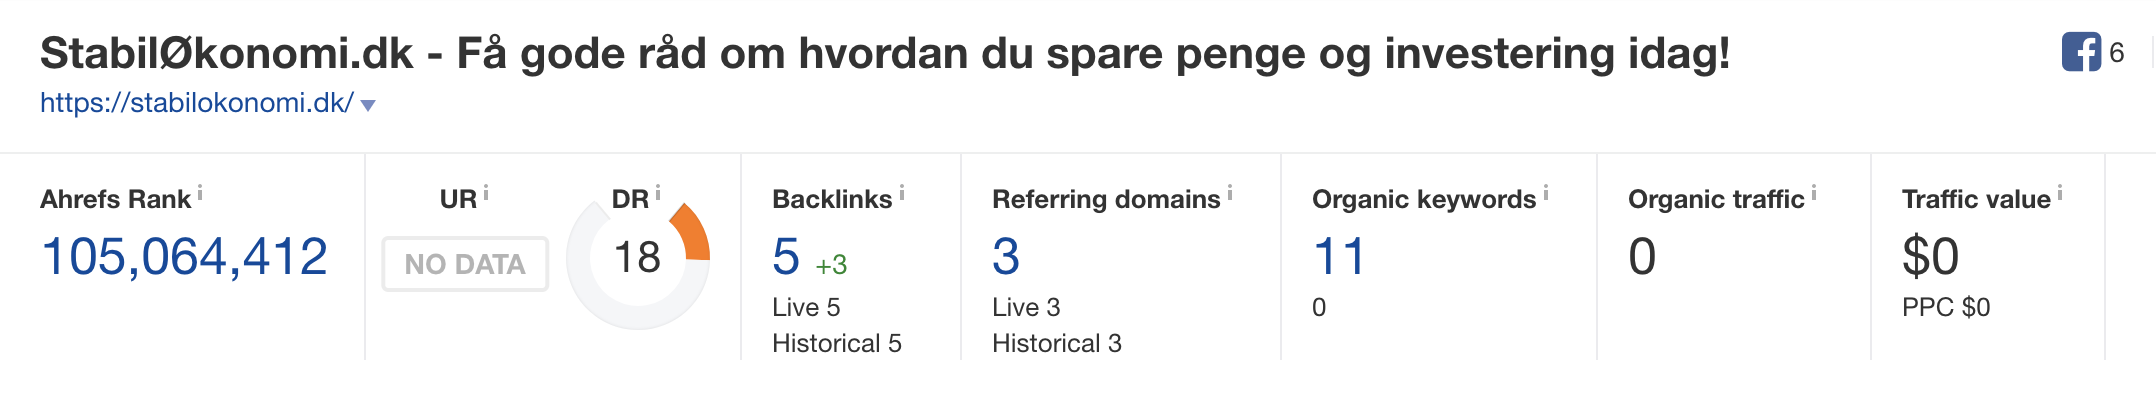Click the UR info icon
The height and width of the screenshot is (396, 2156).
coord(486,193)
